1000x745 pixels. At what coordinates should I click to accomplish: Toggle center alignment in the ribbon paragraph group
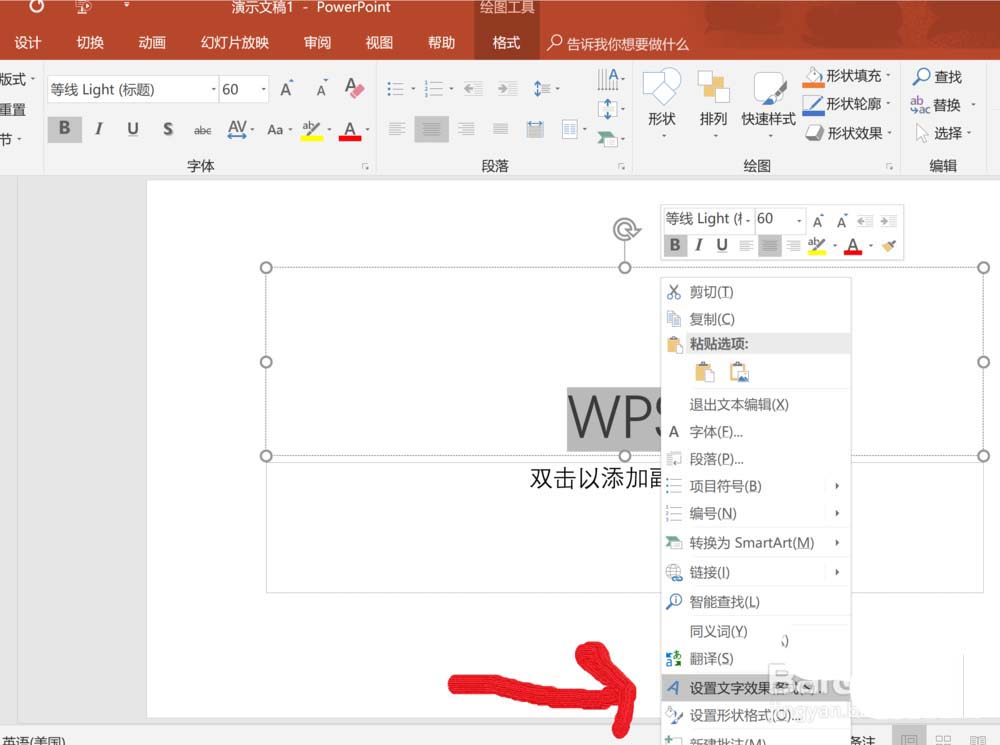431,129
